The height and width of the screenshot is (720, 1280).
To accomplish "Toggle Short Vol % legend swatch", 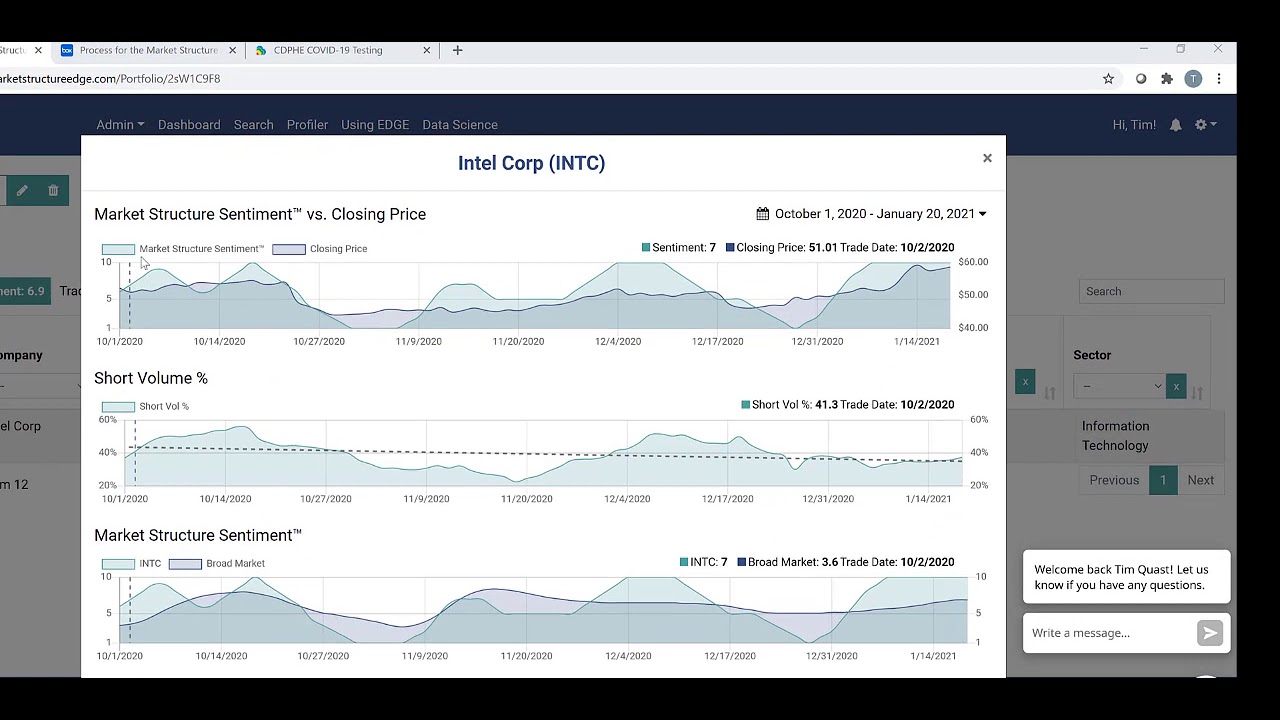I will (x=118, y=406).
